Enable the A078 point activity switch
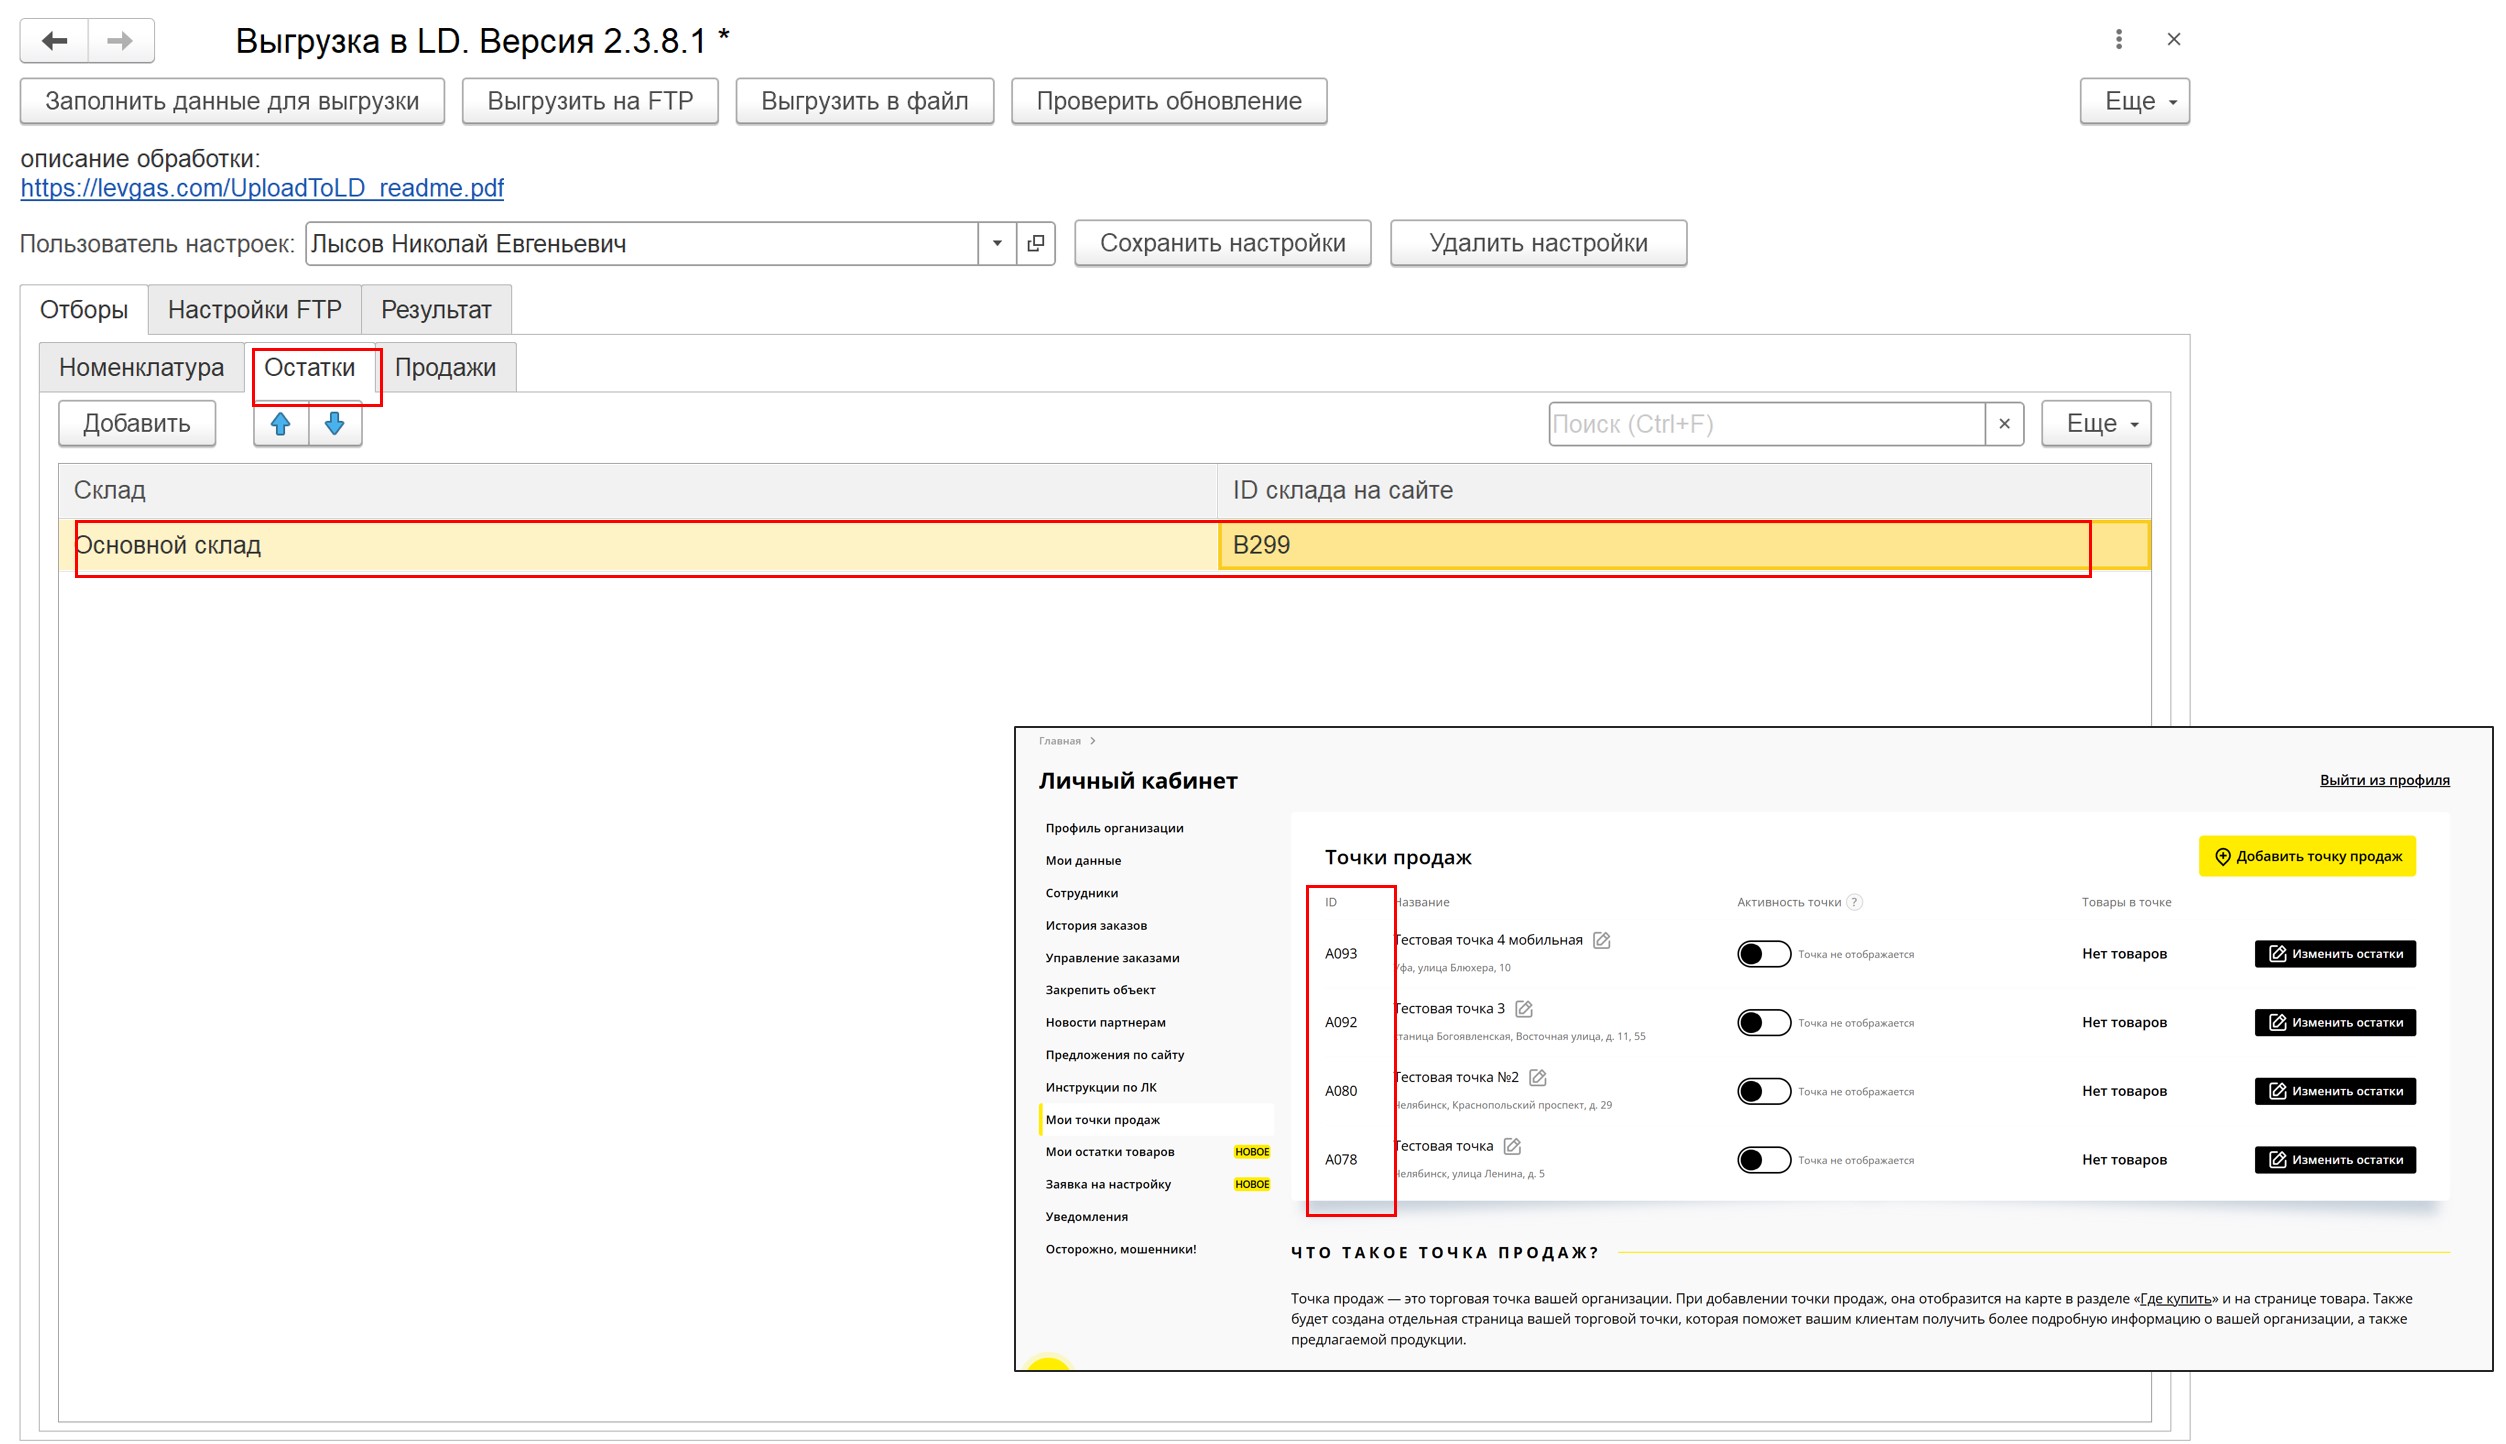This screenshot has width=2506, height=1444. click(1763, 1160)
